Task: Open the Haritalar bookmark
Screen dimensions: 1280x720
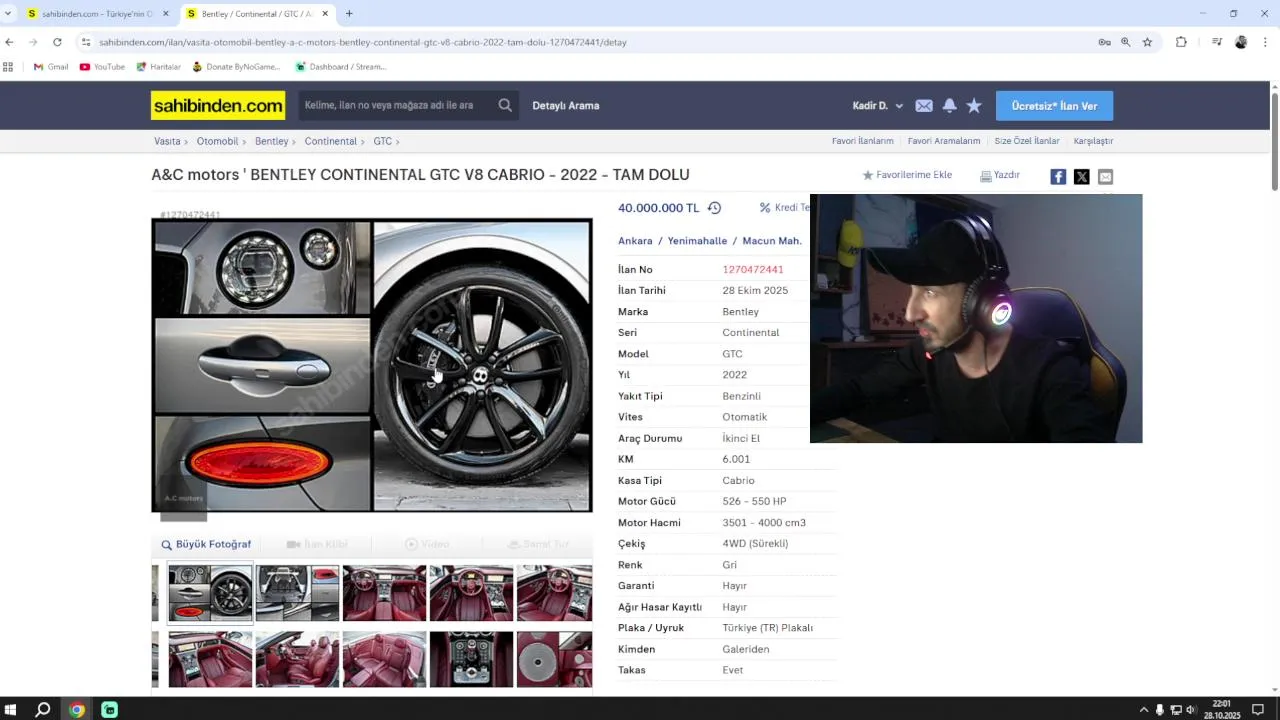Action: coord(158,67)
